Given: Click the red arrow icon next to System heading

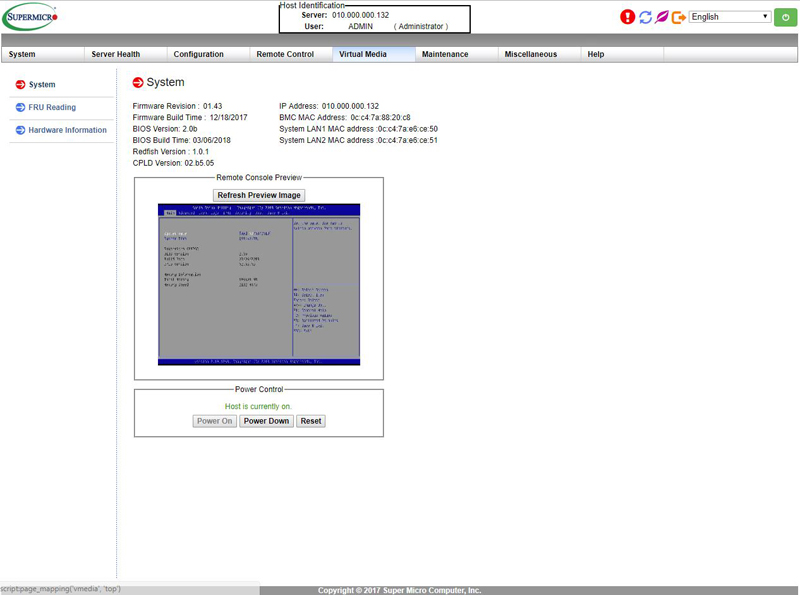Looking at the screenshot, I should tap(138, 82).
